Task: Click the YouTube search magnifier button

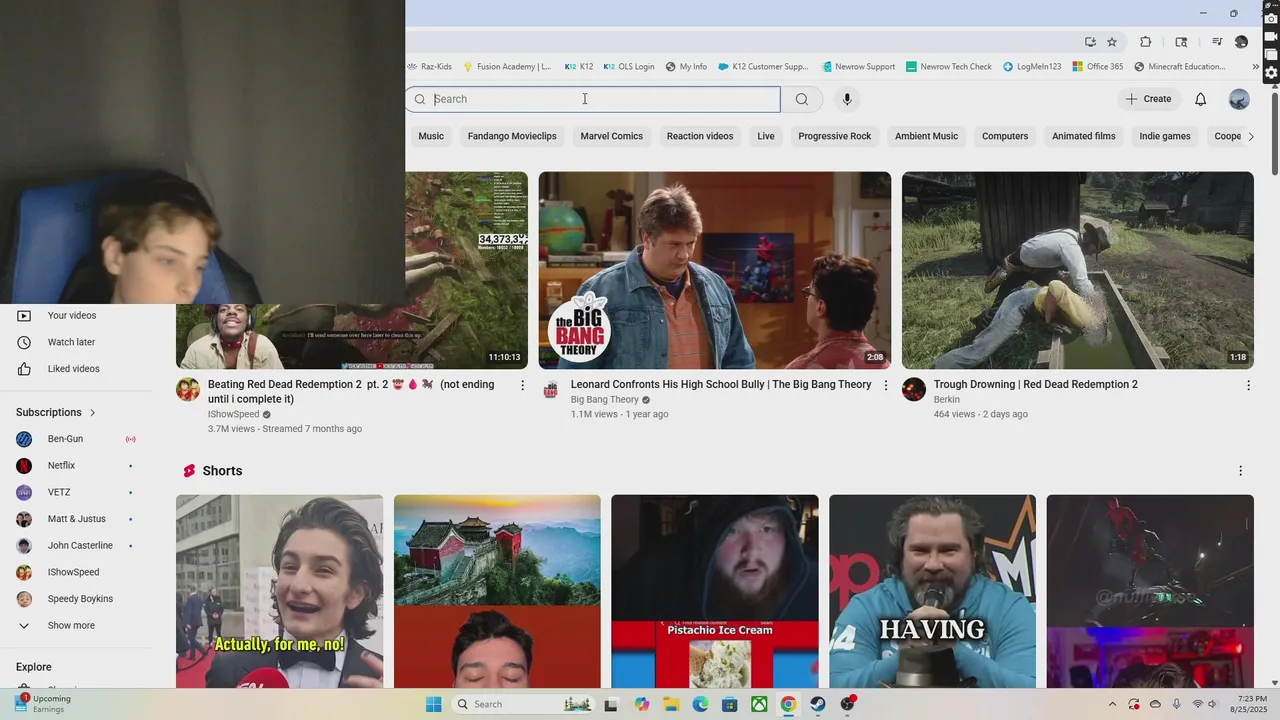Action: point(802,99)
